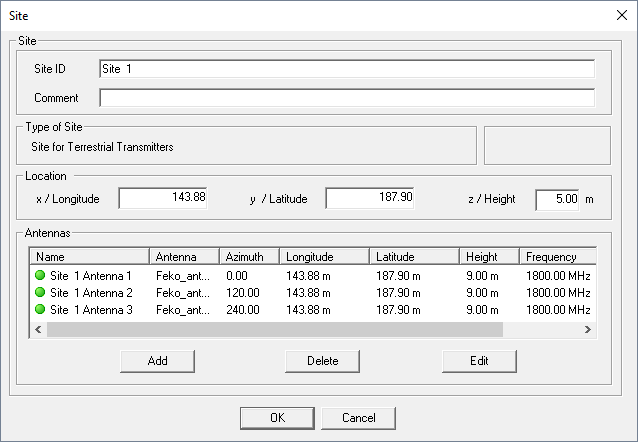
Task: Click green status icon for Site 1 Antenna 2
Action: 40,292
